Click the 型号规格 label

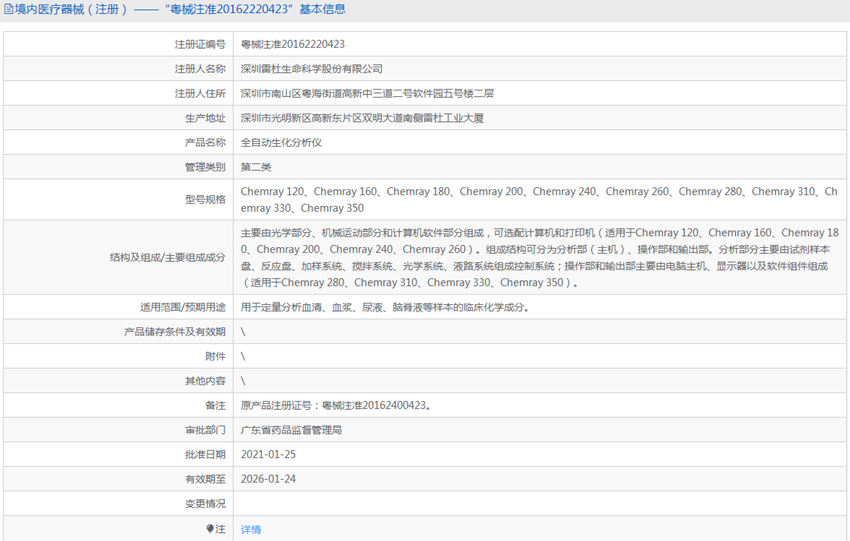point(205,199)
